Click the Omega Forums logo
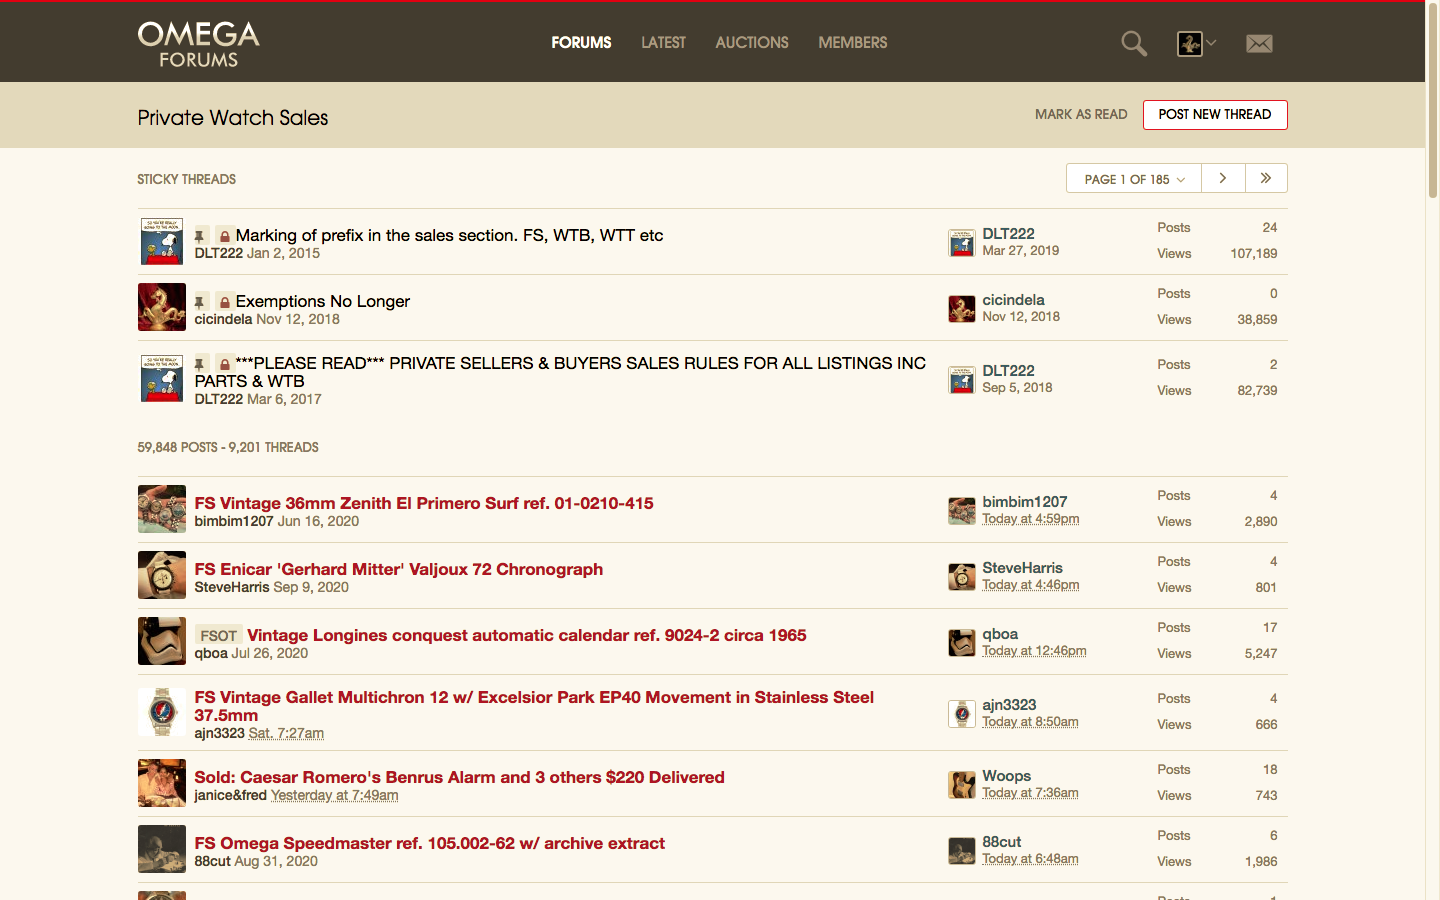Viewport: 1440px width, 900px height. pyautogui.click(x=198, y=44)
